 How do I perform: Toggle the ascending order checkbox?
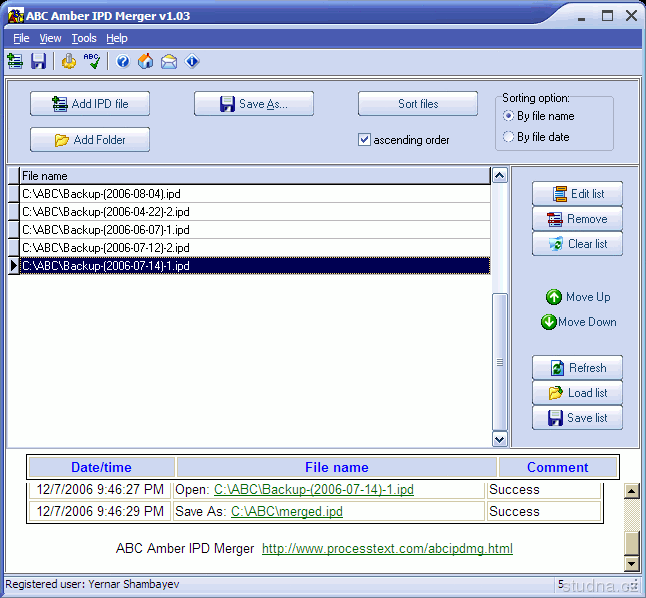[365, 140]
